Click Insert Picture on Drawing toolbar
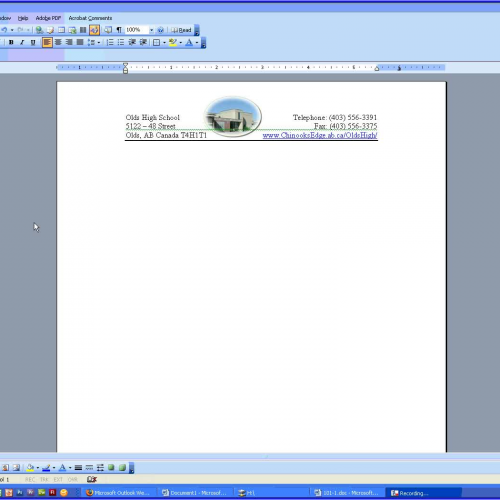Image resolution: width=500 pixels, height=500 pixels. (x=16, y=468)
